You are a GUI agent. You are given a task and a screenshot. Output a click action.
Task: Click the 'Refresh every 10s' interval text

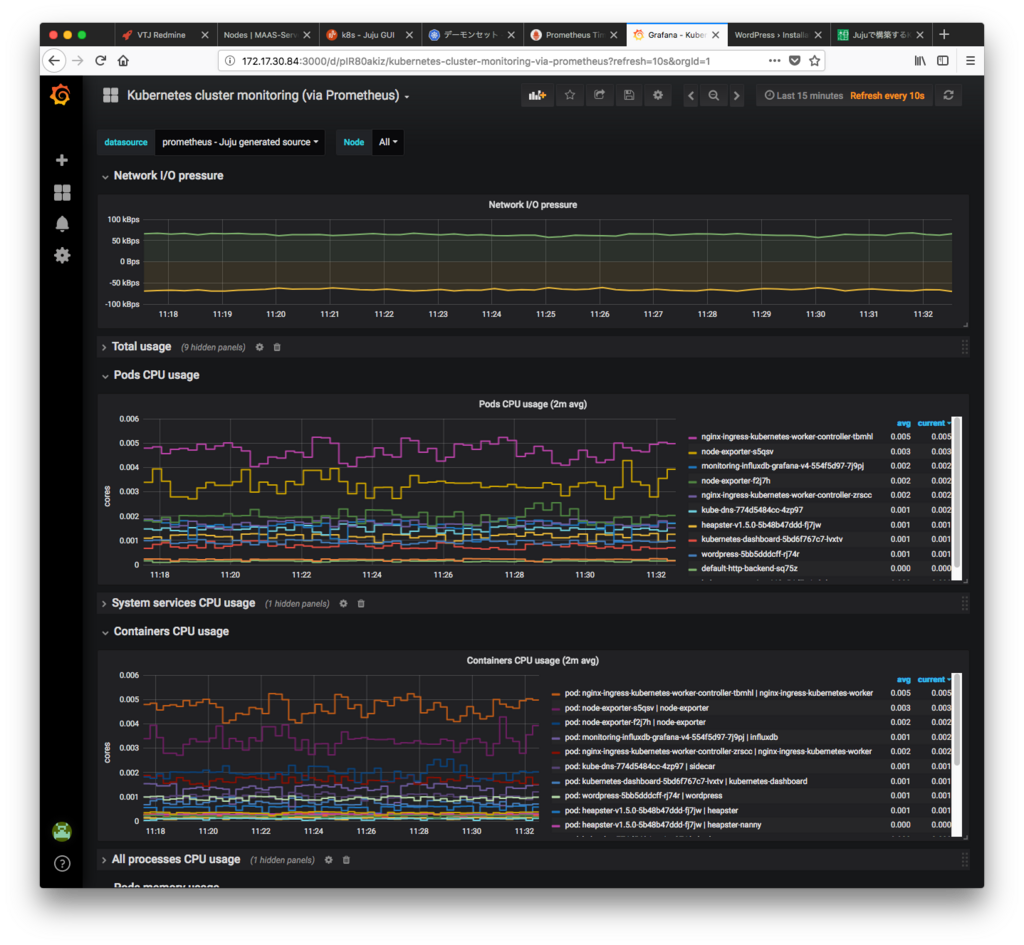(x=888, y=95)
